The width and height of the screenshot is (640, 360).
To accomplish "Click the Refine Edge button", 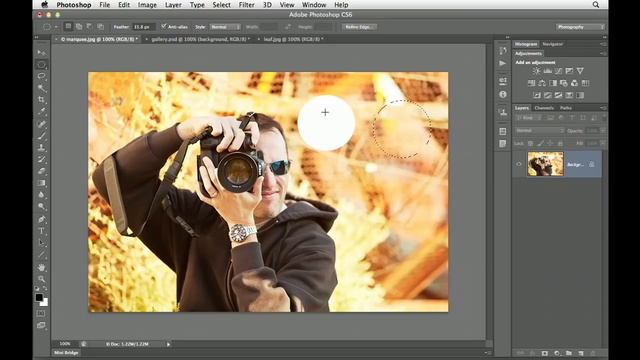I will pyautogui.click(x=358, y=27).
